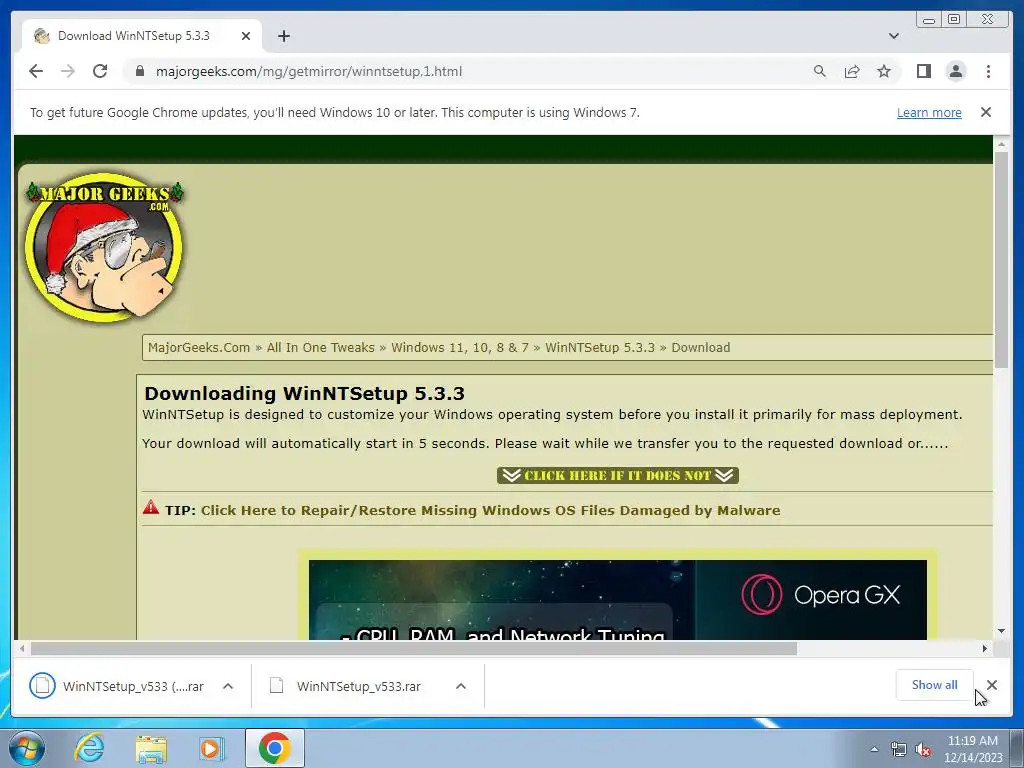Open the Learn more link
This screenshot has height=768, width=1024.
point(929,112)
